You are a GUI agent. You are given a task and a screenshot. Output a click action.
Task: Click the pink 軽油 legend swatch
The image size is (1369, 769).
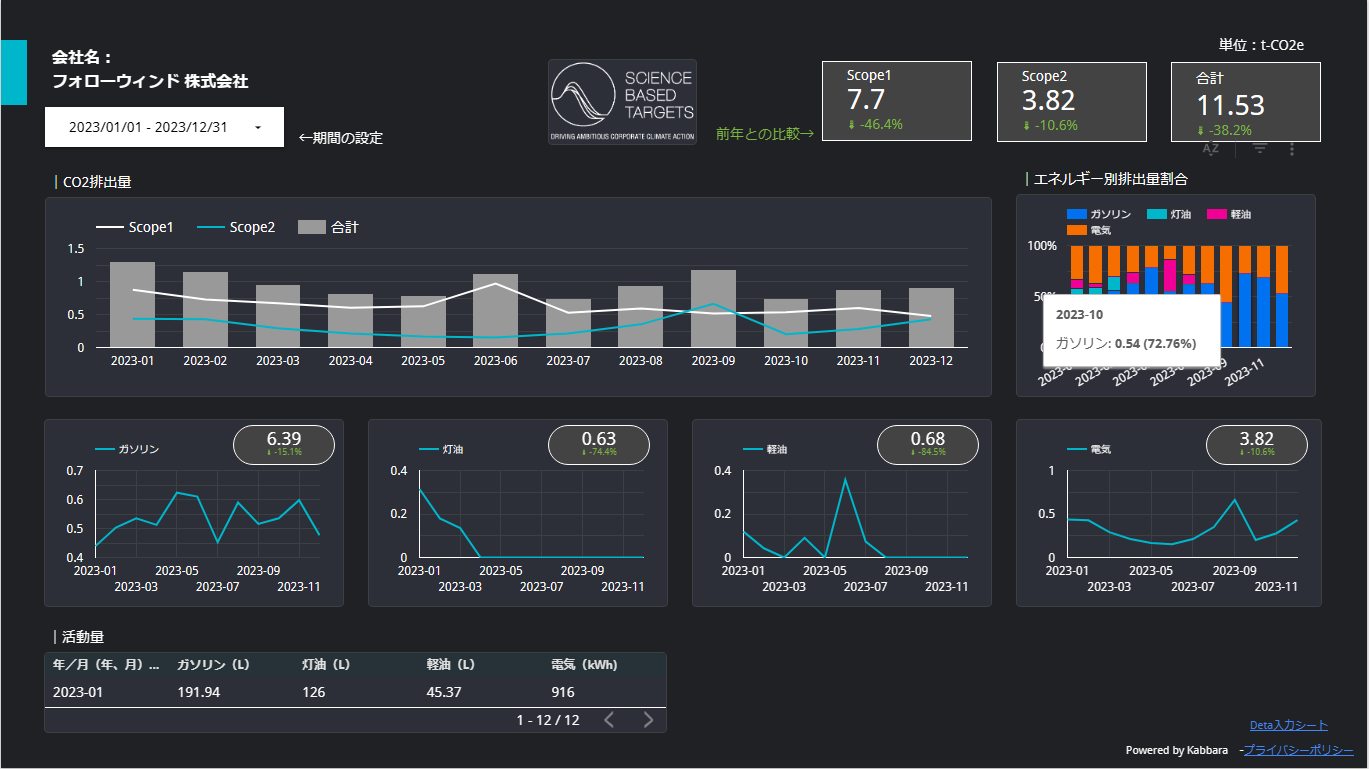pos(1217,215)
